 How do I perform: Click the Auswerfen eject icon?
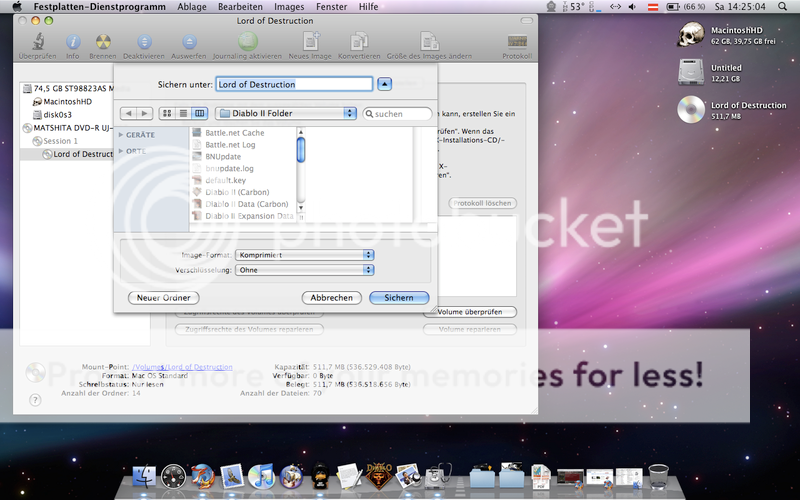pos(189,42)
